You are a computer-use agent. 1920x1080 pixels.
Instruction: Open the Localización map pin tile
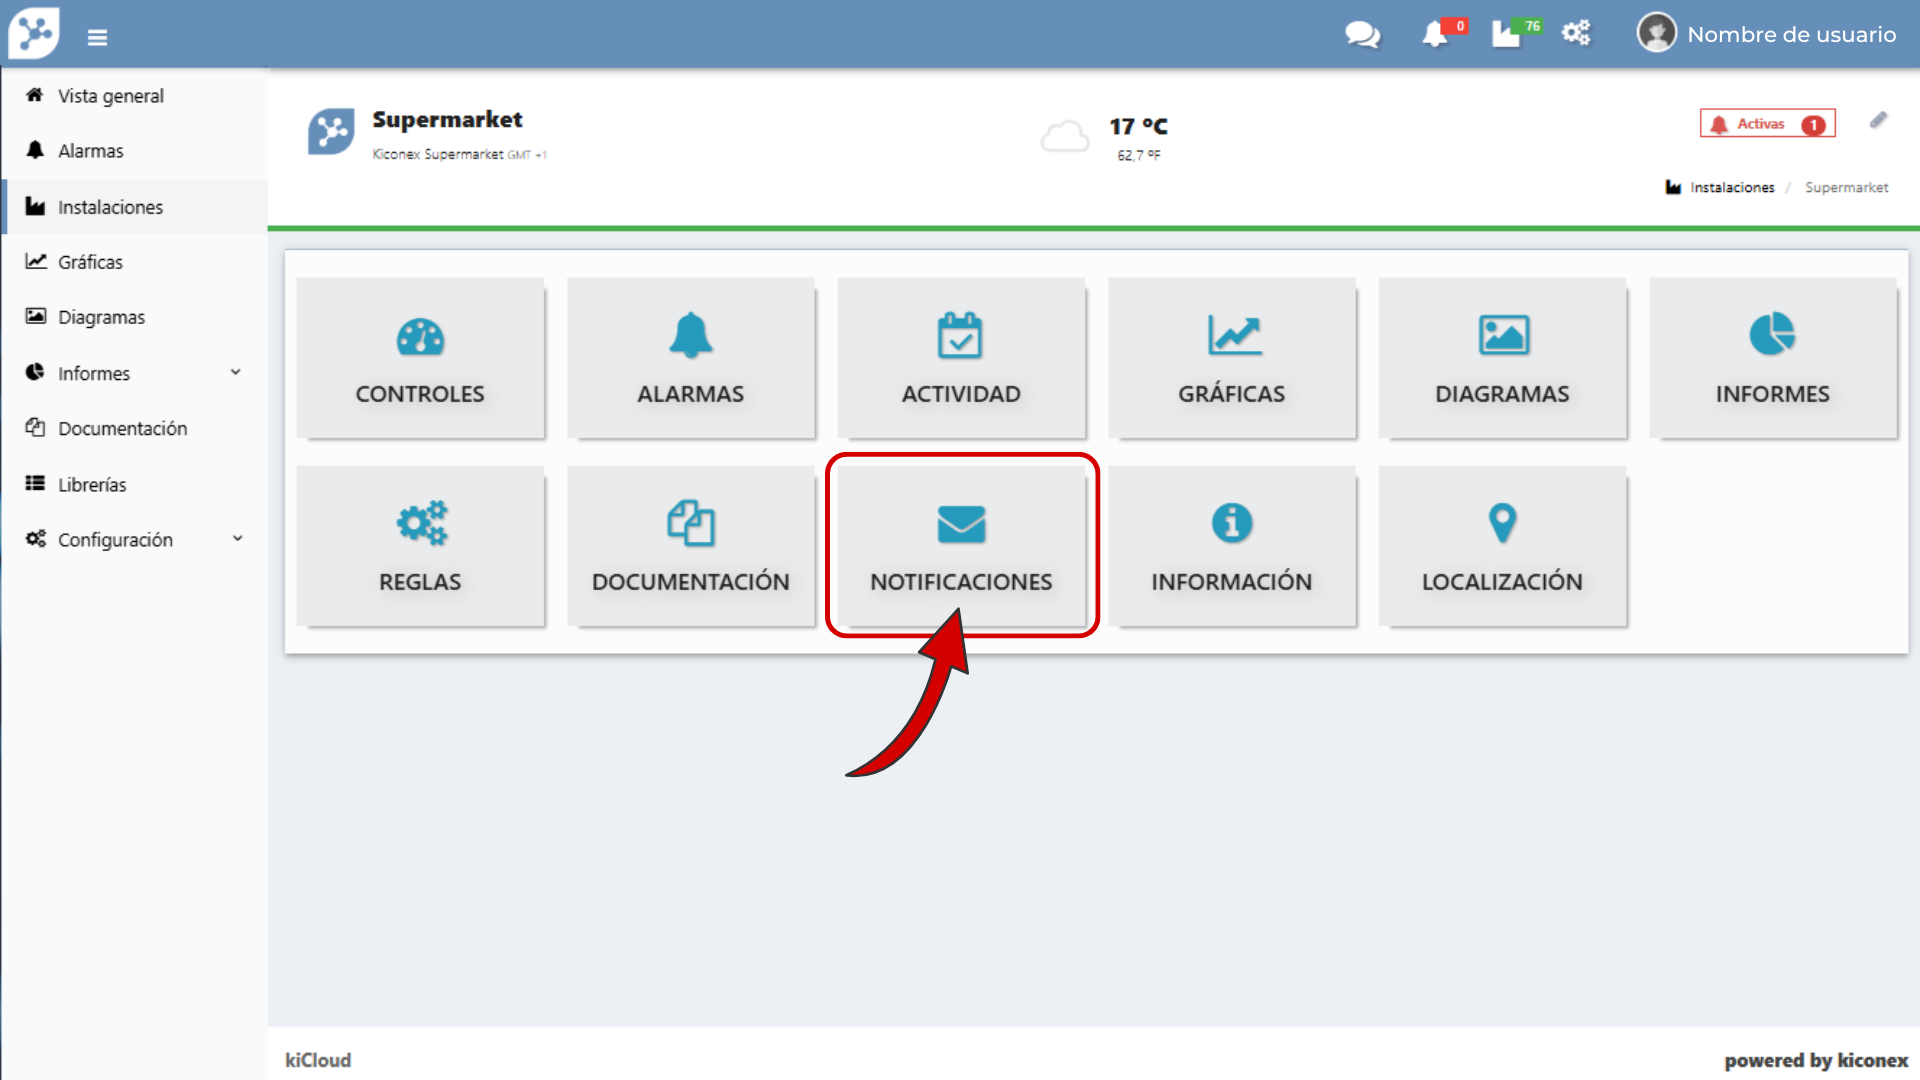(x=1502, y=547)
